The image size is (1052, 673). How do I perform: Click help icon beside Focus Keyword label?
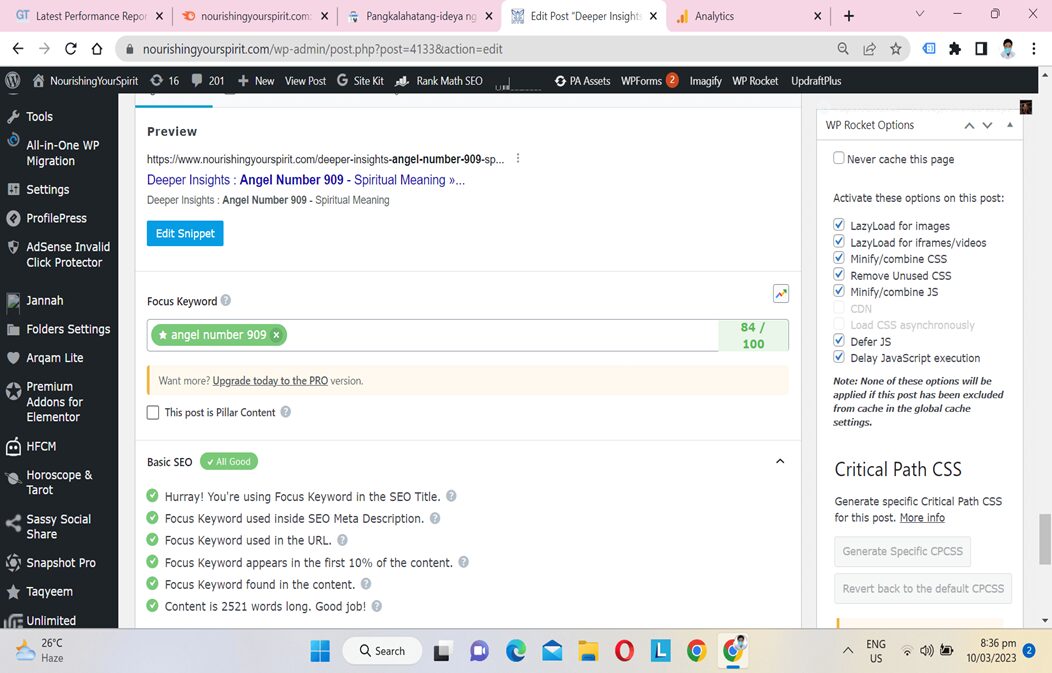[x=226, y=301]
